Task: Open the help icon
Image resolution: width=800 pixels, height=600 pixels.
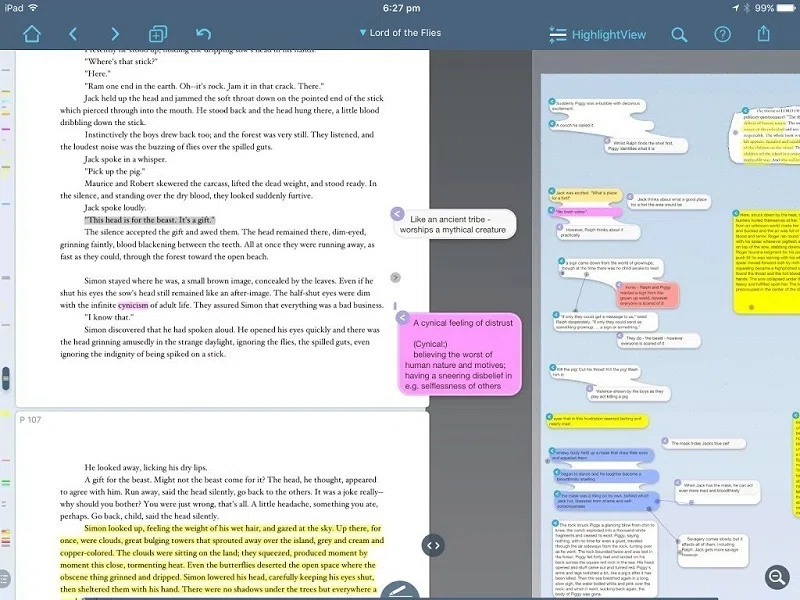Action: (x=722, y=34)
